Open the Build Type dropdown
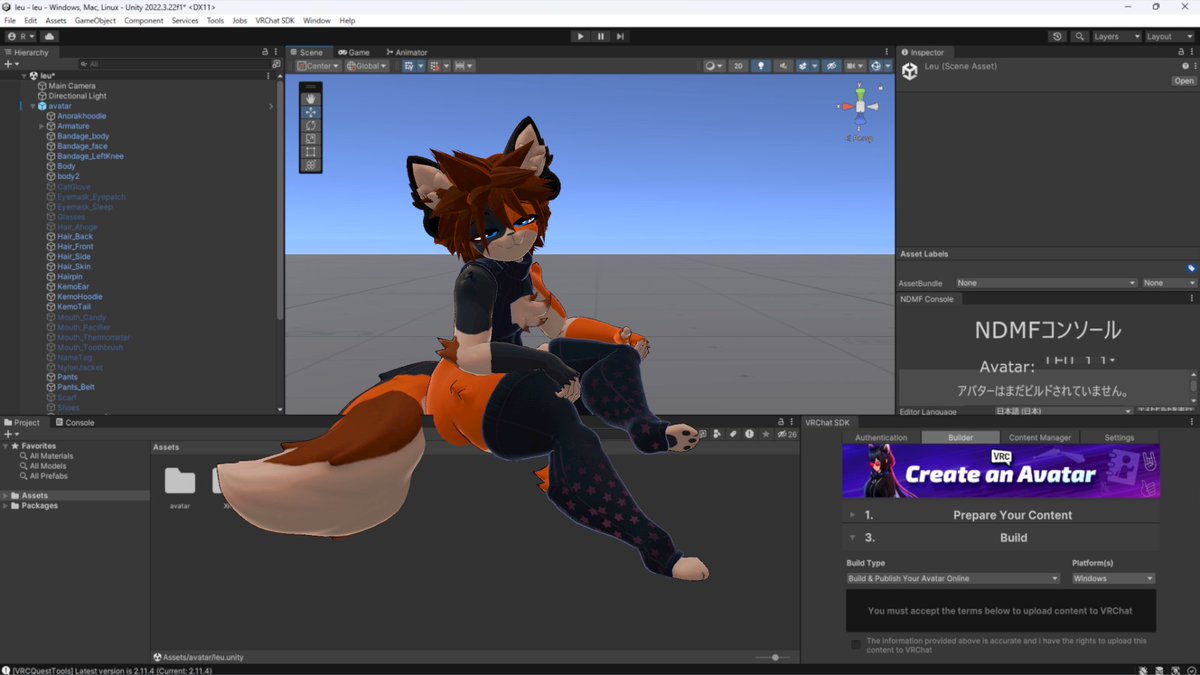This screenshot has width=1200, height=675. (953, 578)
